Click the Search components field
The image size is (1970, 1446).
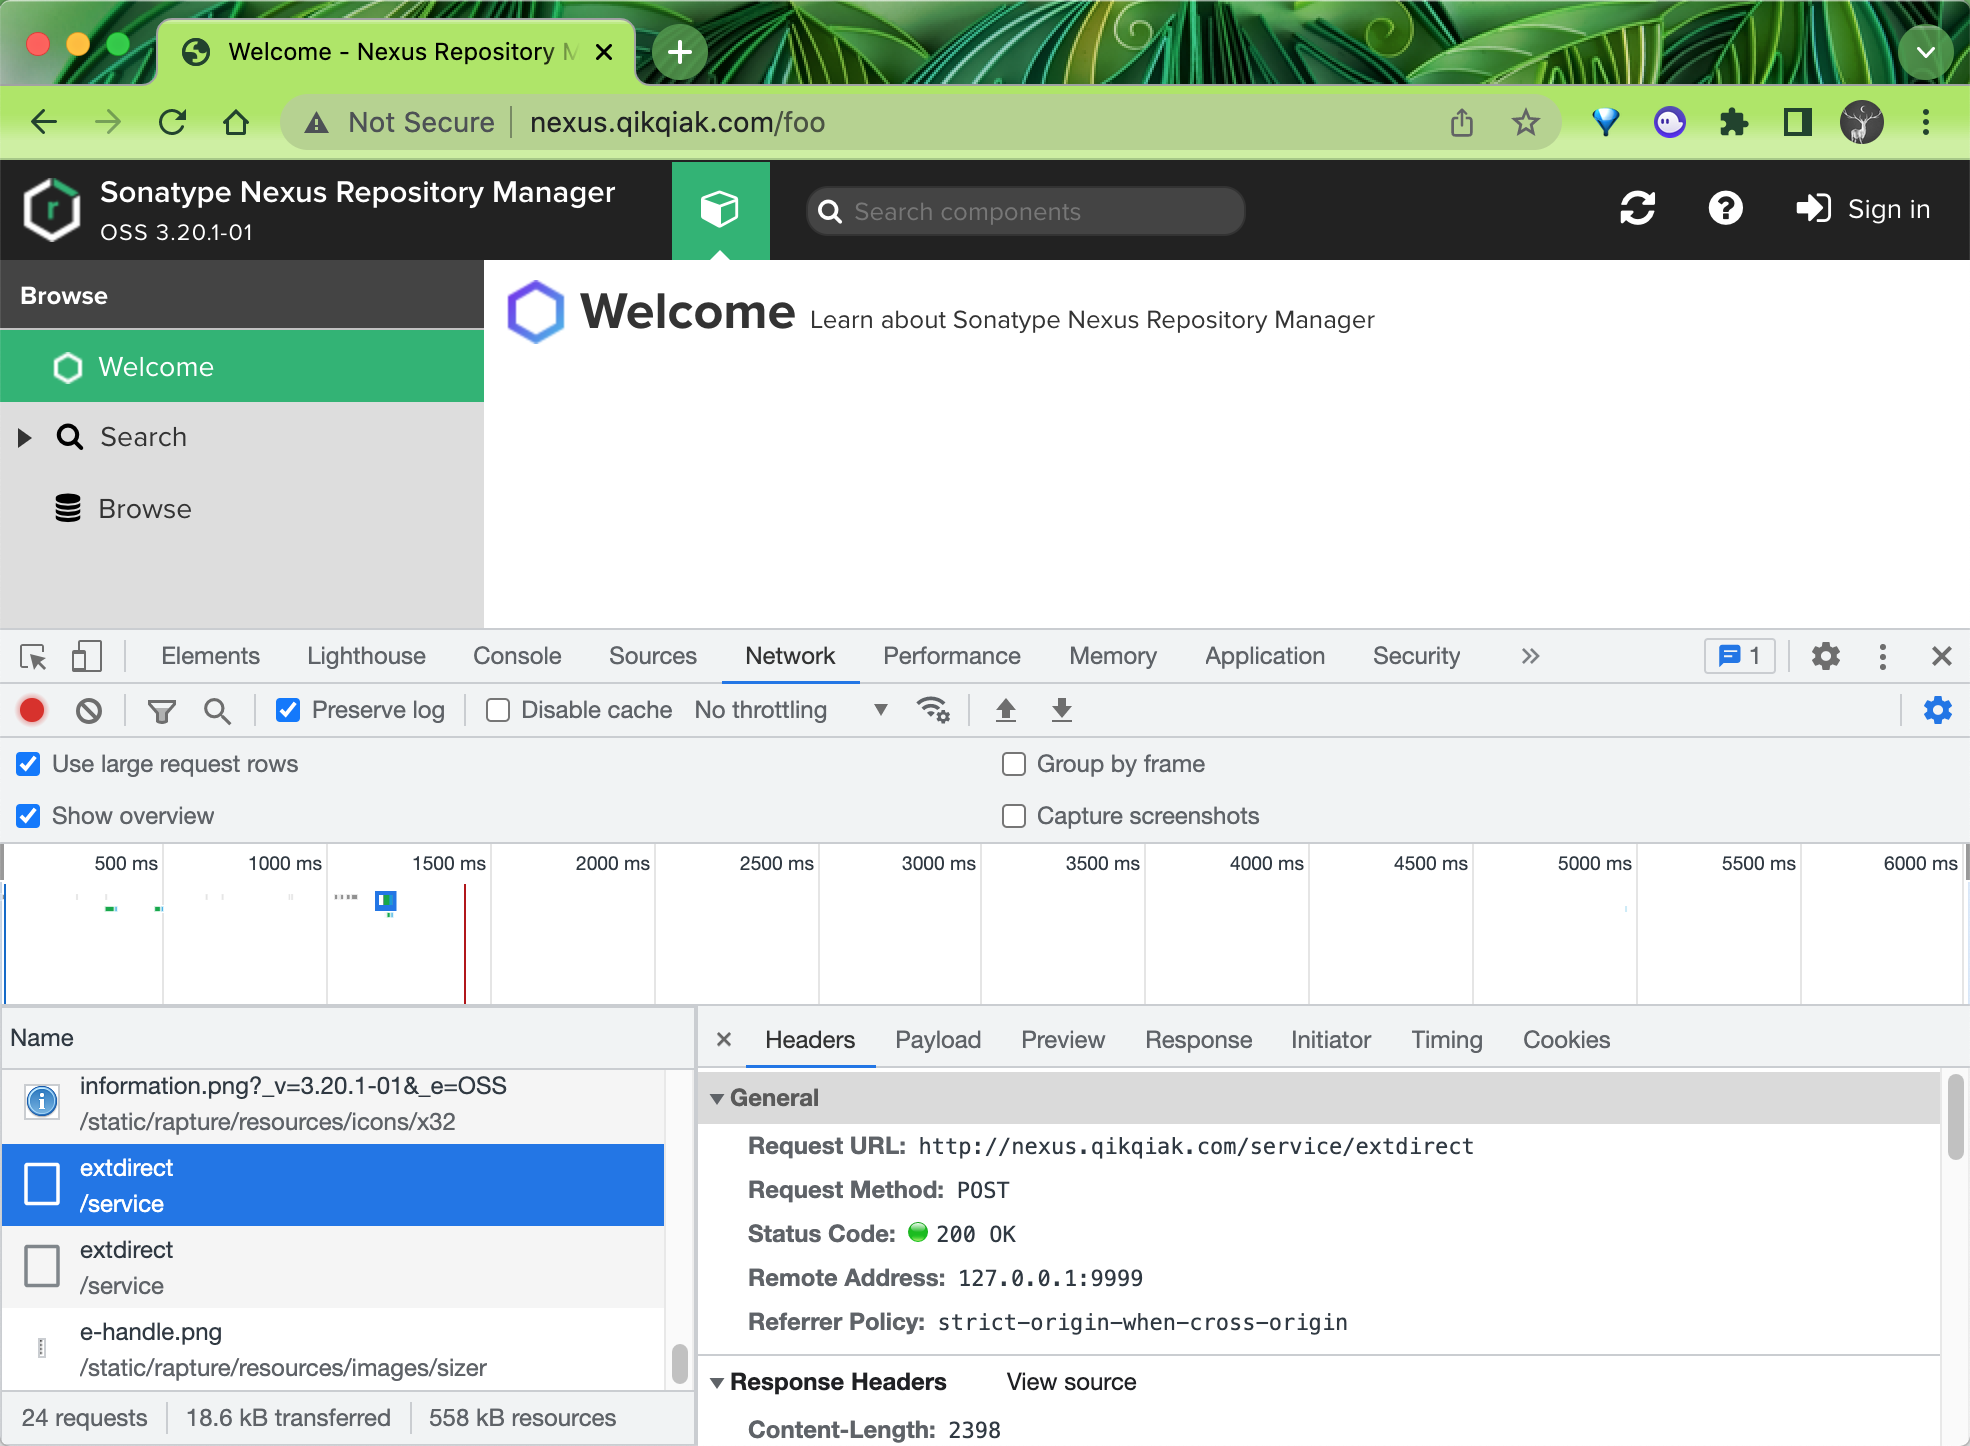click(1026, 212)
